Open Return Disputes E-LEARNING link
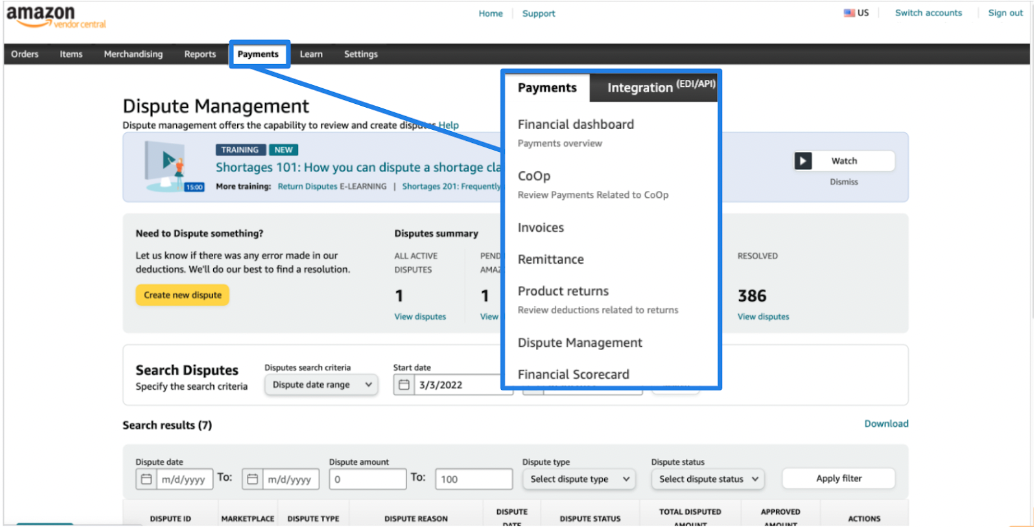 [332, 187]
